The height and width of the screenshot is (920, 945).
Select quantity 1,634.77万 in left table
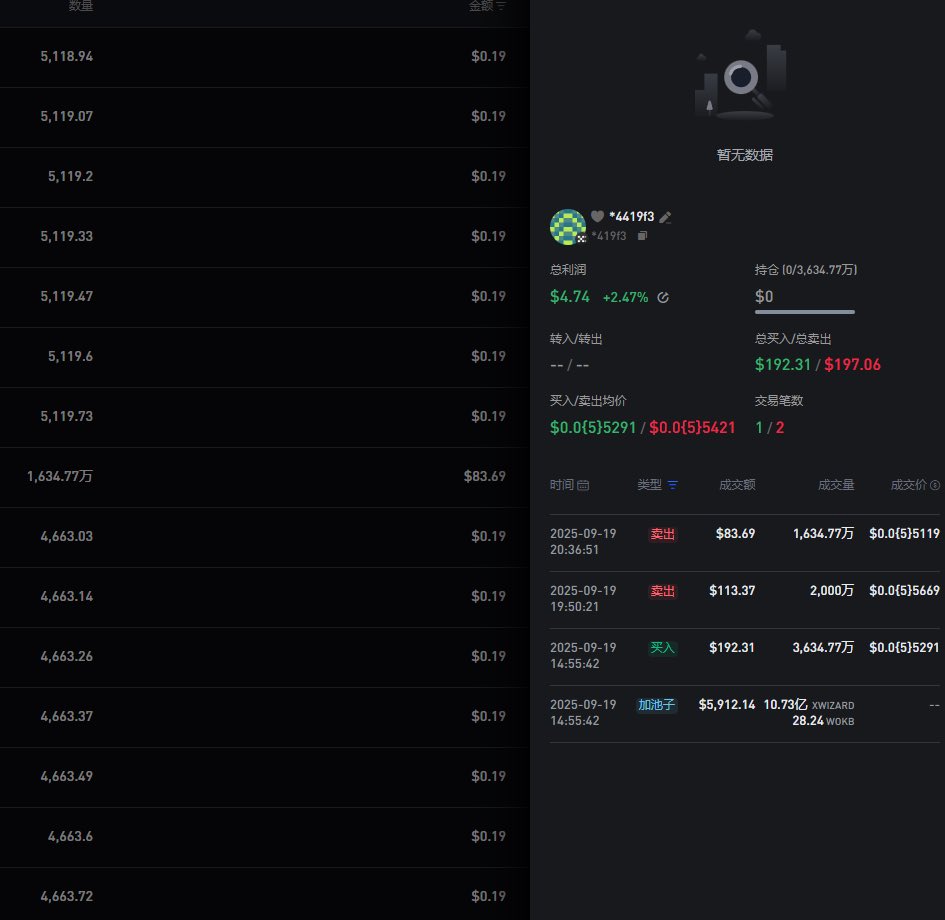click(60, 477)
